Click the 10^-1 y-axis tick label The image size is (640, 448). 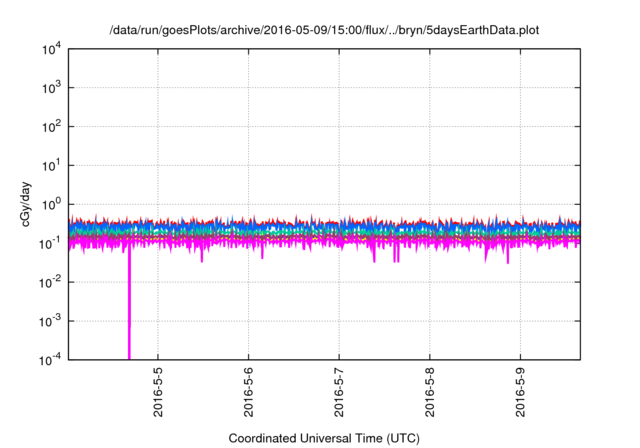click(51, 244)
